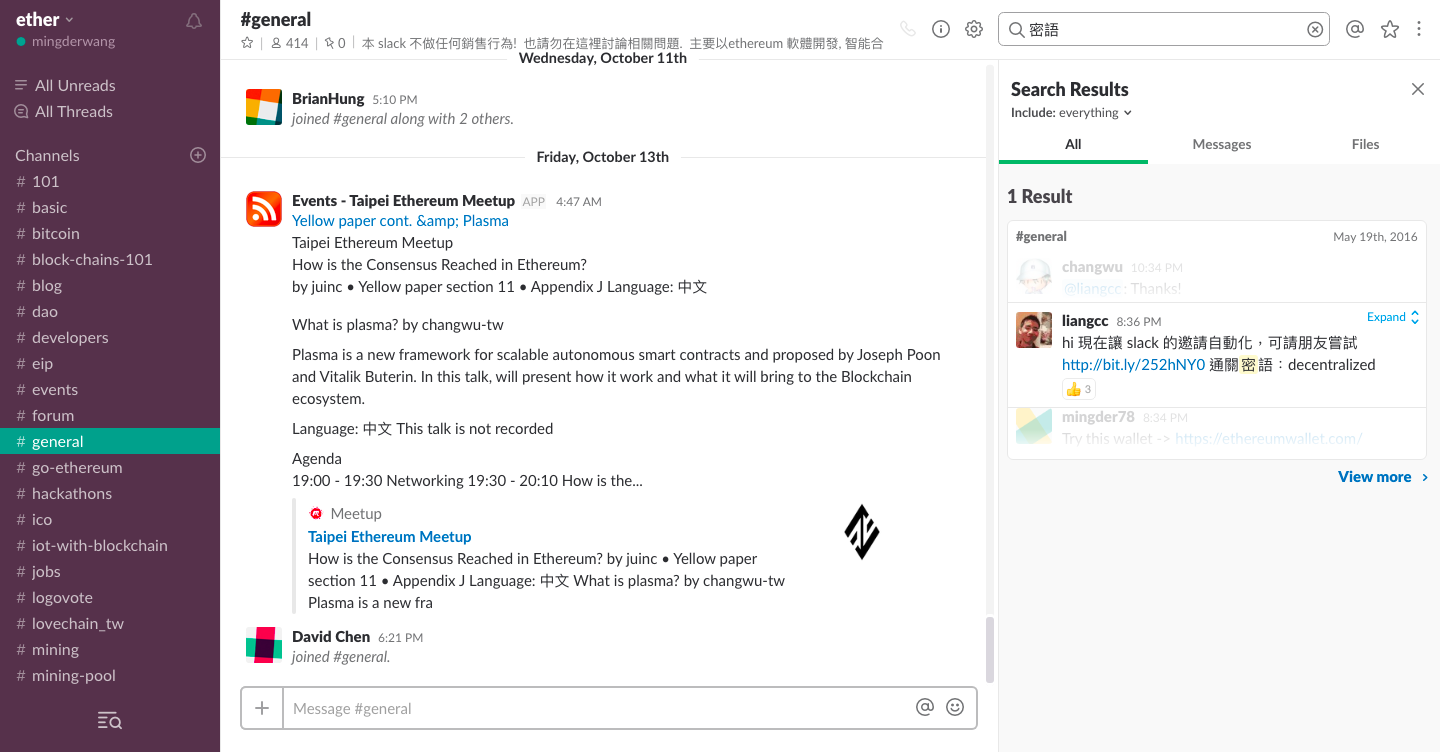The width and height of the screenshot is (1440, 752).
Task: Open the quick switcher icon in sidebar
Action: click(110, 720)
